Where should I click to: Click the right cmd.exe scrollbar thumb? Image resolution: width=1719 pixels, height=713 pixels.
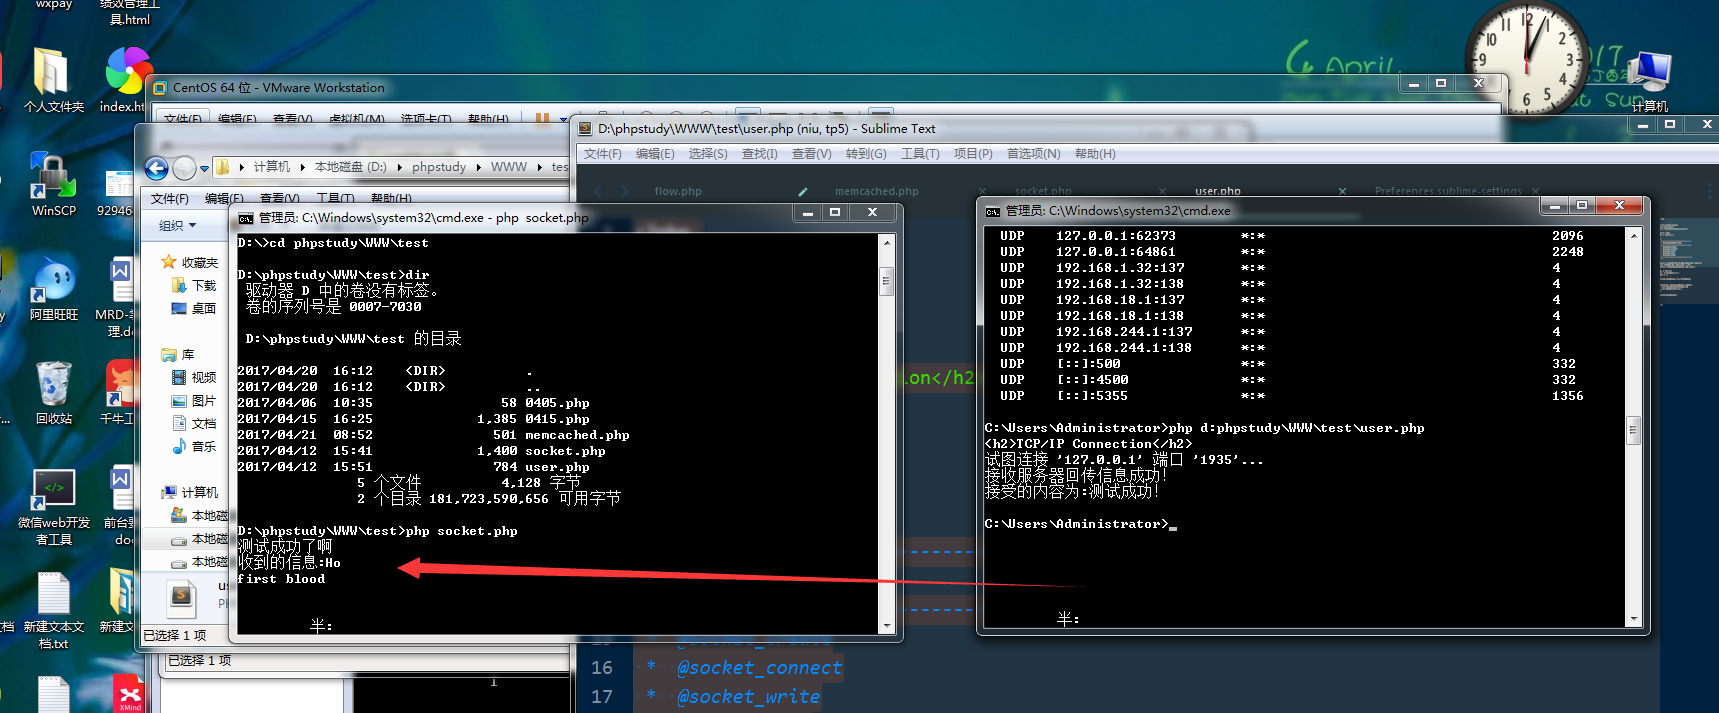1633,431
